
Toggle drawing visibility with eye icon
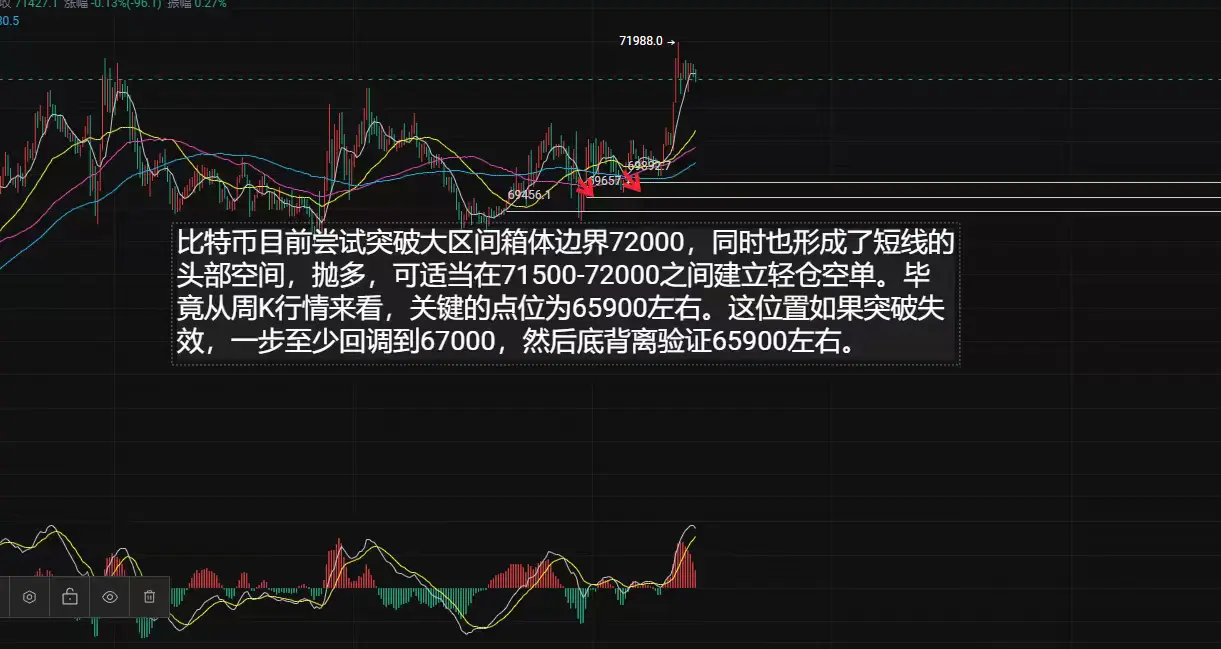pos(110,597)
